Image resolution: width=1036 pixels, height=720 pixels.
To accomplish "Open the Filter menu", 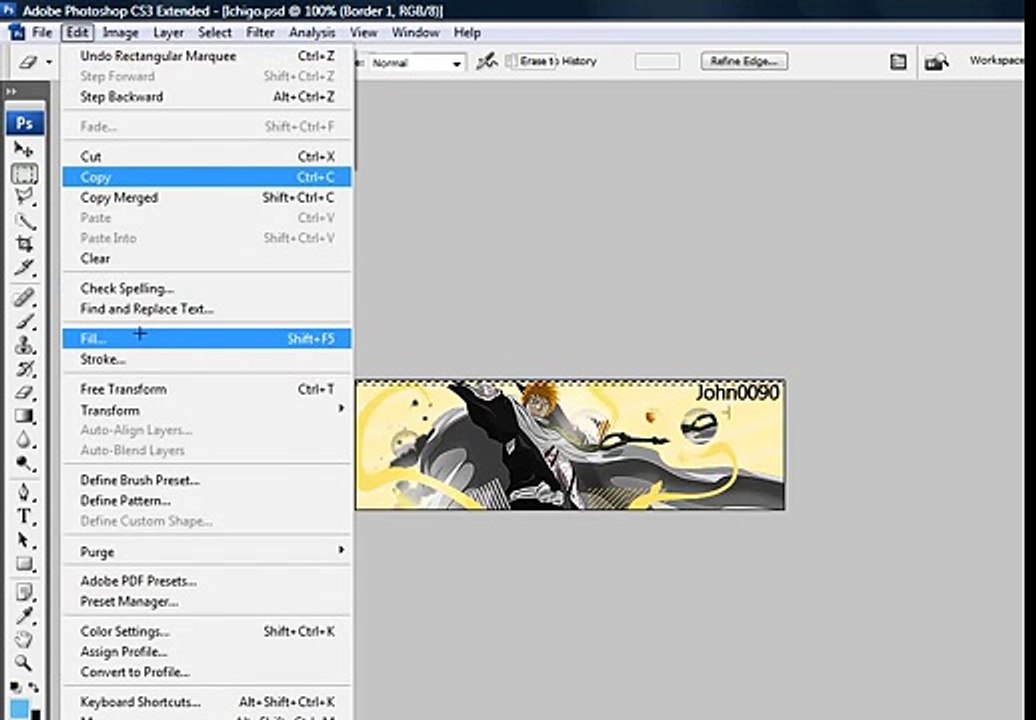I will pyautogui.click(x=260, y=32).
